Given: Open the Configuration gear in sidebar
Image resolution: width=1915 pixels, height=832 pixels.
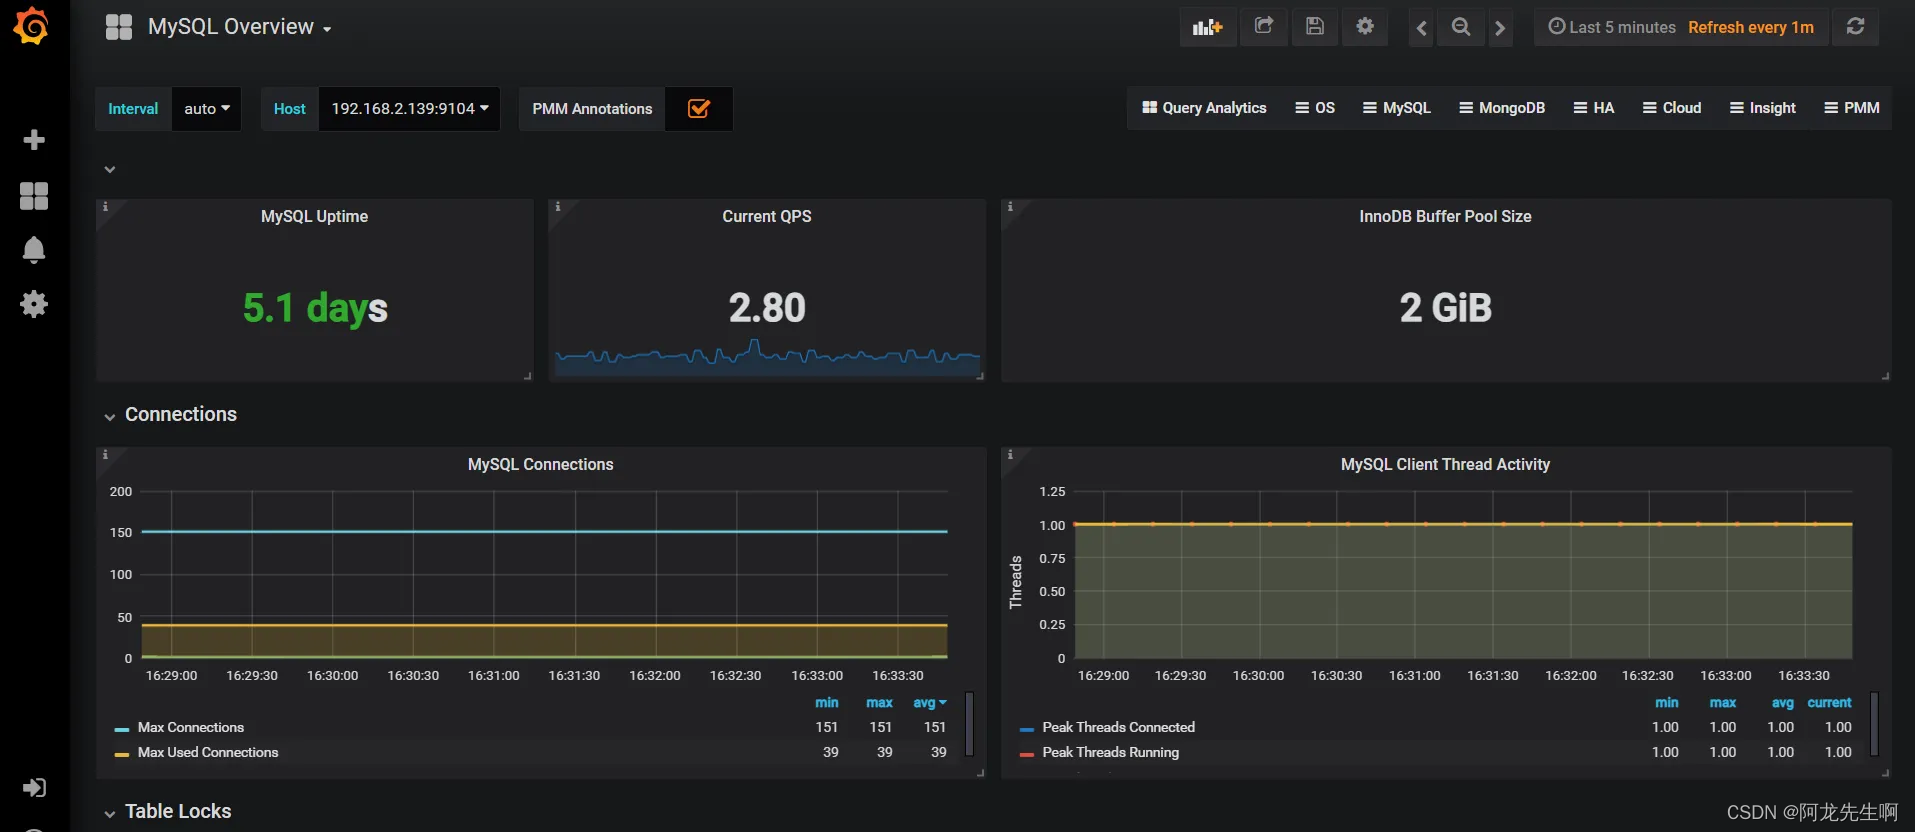Looking at the screenshot, I should (x=34, y=304).
